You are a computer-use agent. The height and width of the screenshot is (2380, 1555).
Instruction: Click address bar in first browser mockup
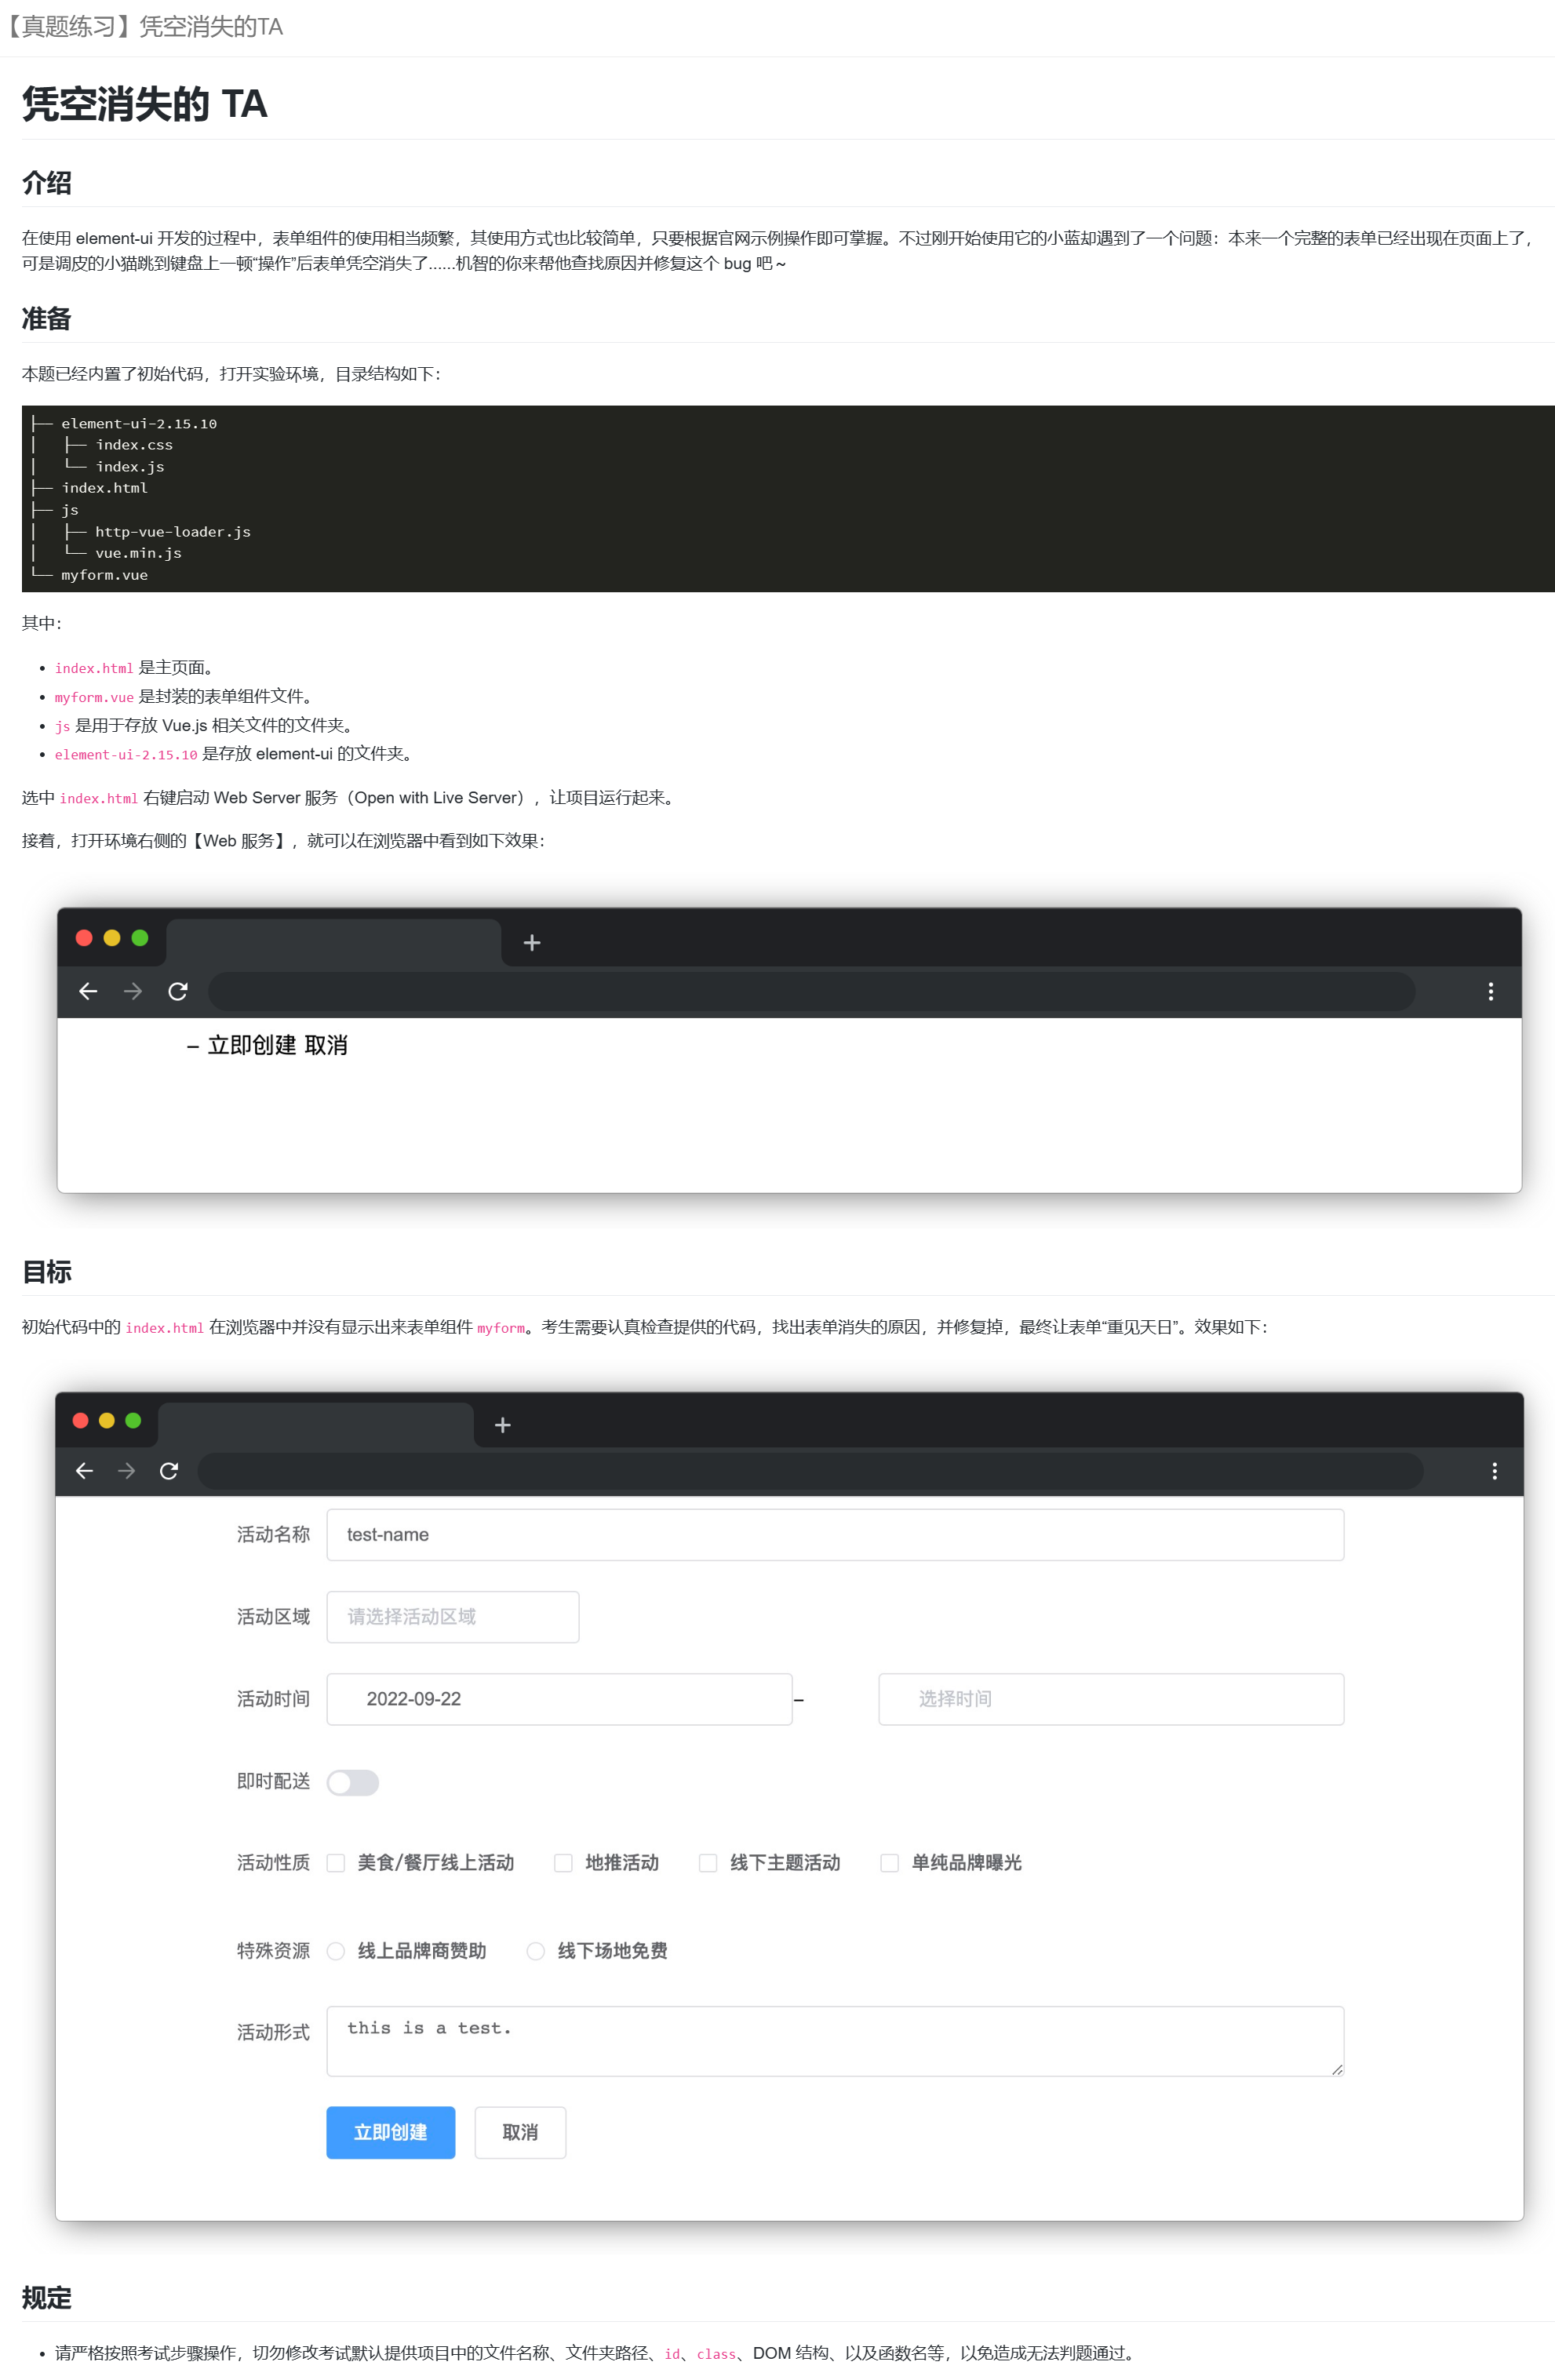tap(811, 991)
